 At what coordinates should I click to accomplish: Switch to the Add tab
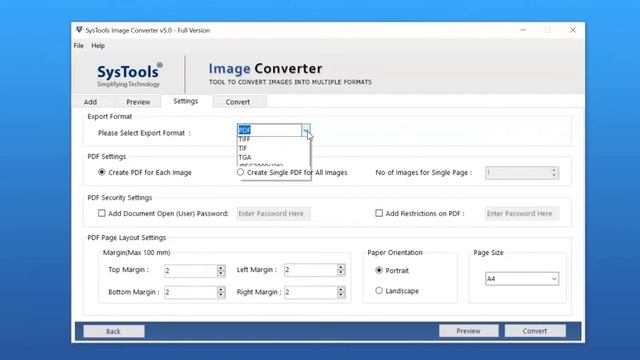coord(90,102)
